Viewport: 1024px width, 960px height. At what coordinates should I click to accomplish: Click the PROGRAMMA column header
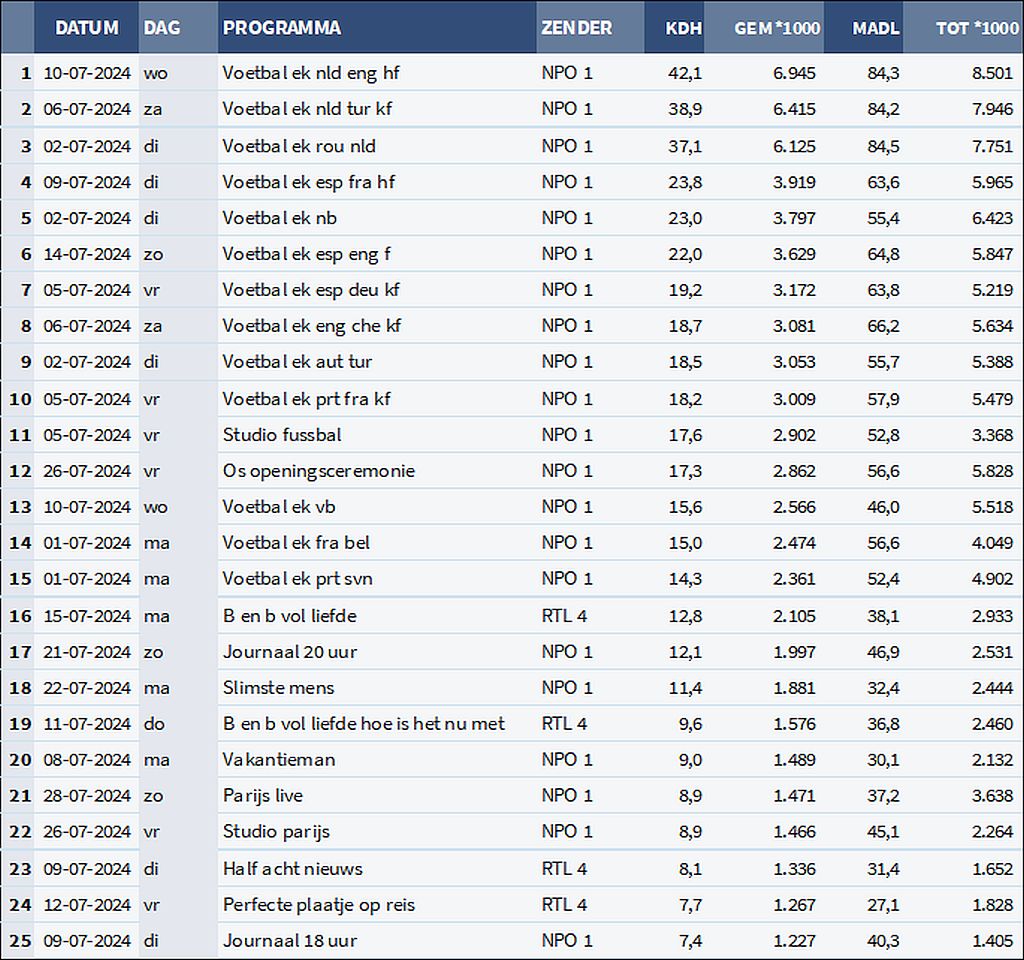click(377, 27)
